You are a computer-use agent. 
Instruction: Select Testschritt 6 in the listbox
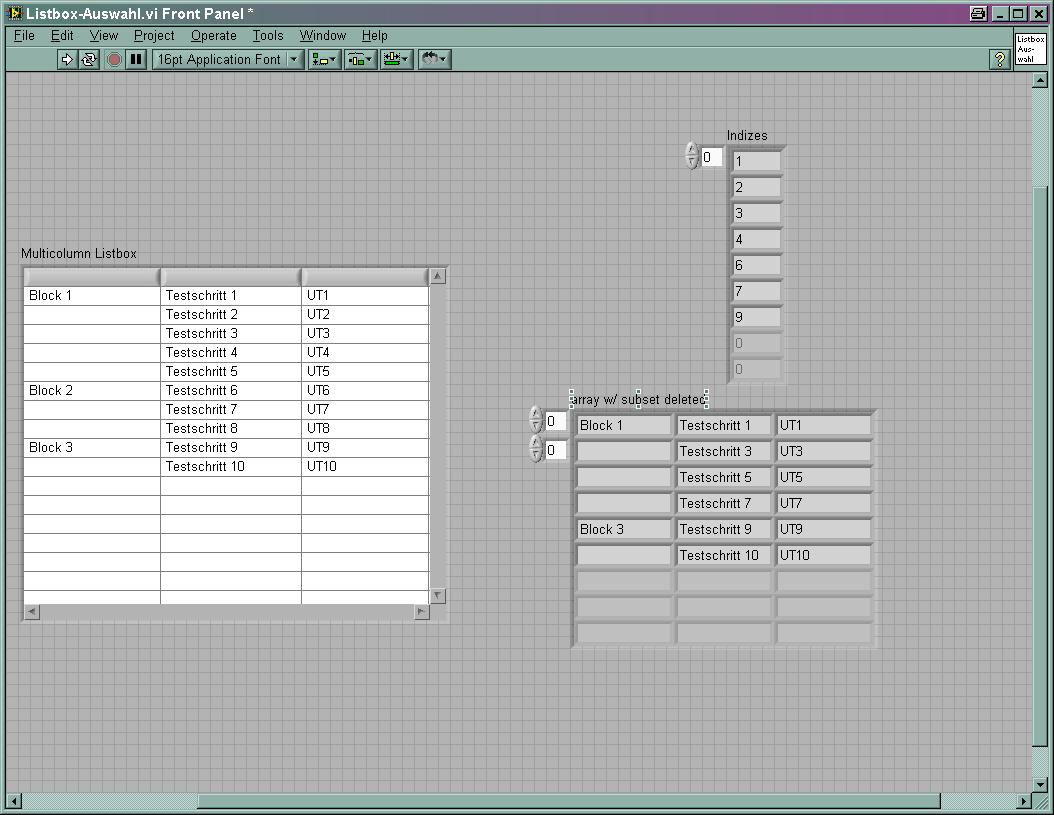(231, 390)
